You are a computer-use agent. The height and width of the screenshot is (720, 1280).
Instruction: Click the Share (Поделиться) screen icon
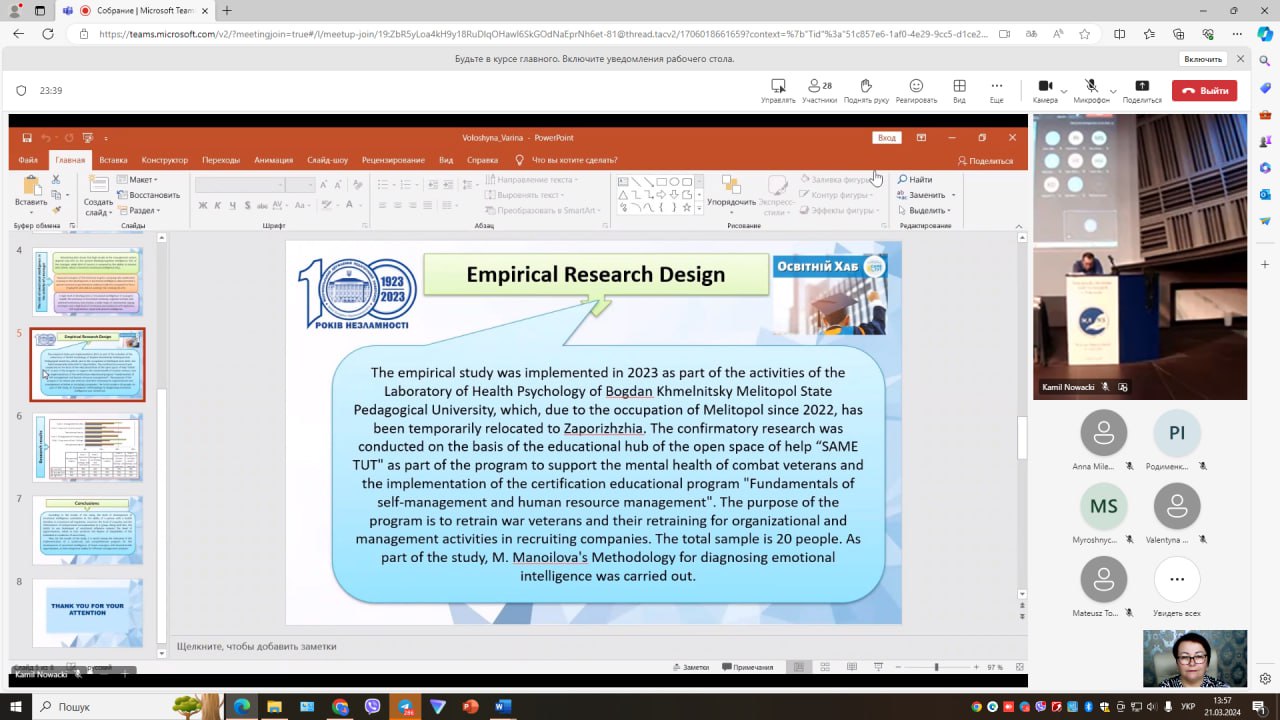(1142, 87)
